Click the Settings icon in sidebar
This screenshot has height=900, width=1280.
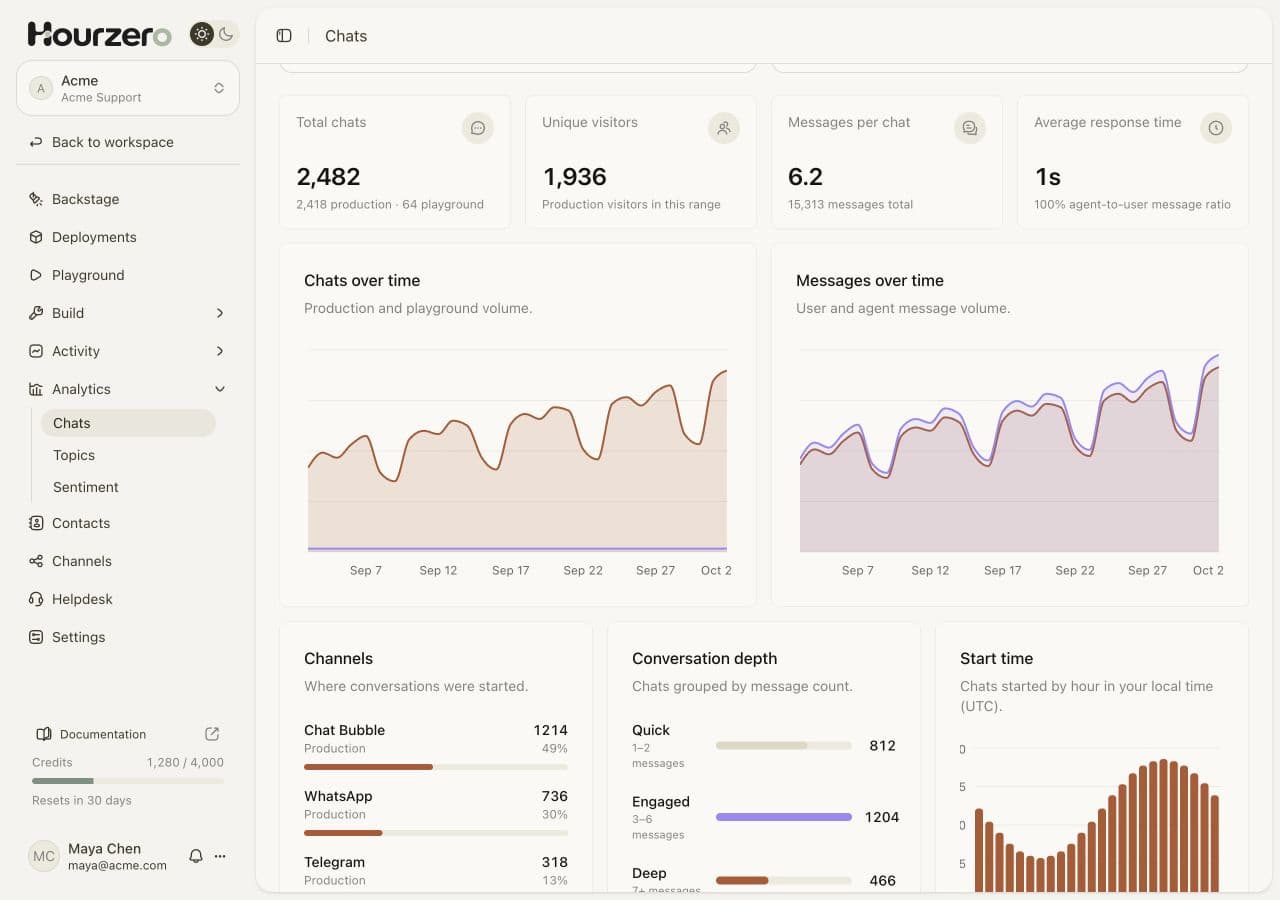click(36, 637)
